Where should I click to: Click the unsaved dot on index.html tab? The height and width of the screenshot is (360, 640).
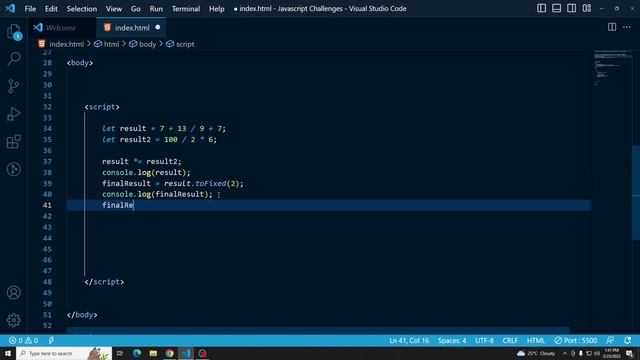(x=158, y=27)
